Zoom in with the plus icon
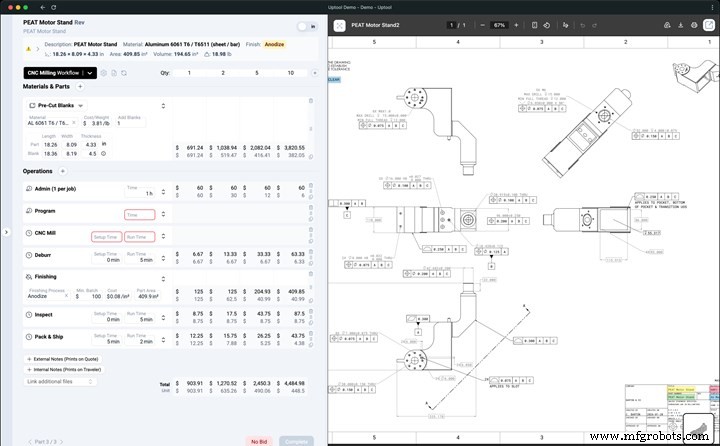 click(516, 25)
